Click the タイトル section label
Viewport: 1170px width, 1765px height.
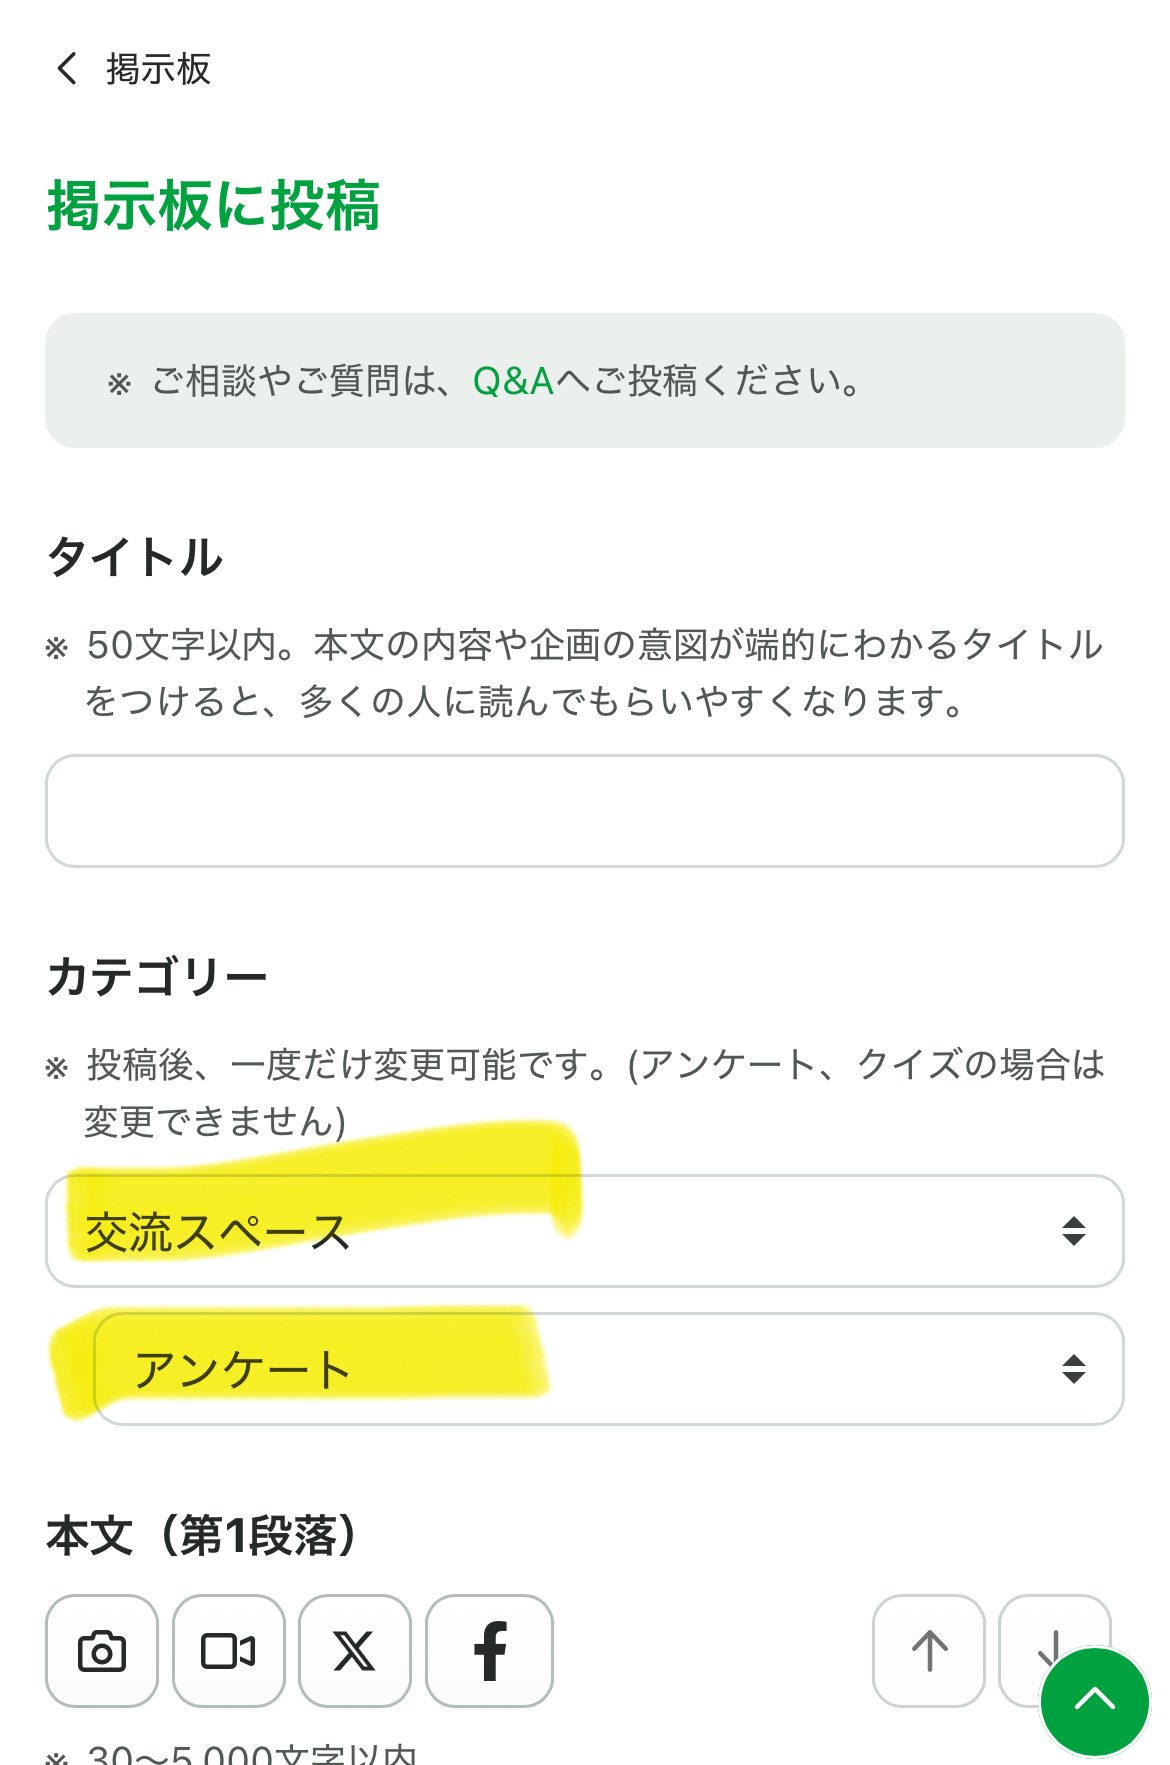click(x=135, y=557)
